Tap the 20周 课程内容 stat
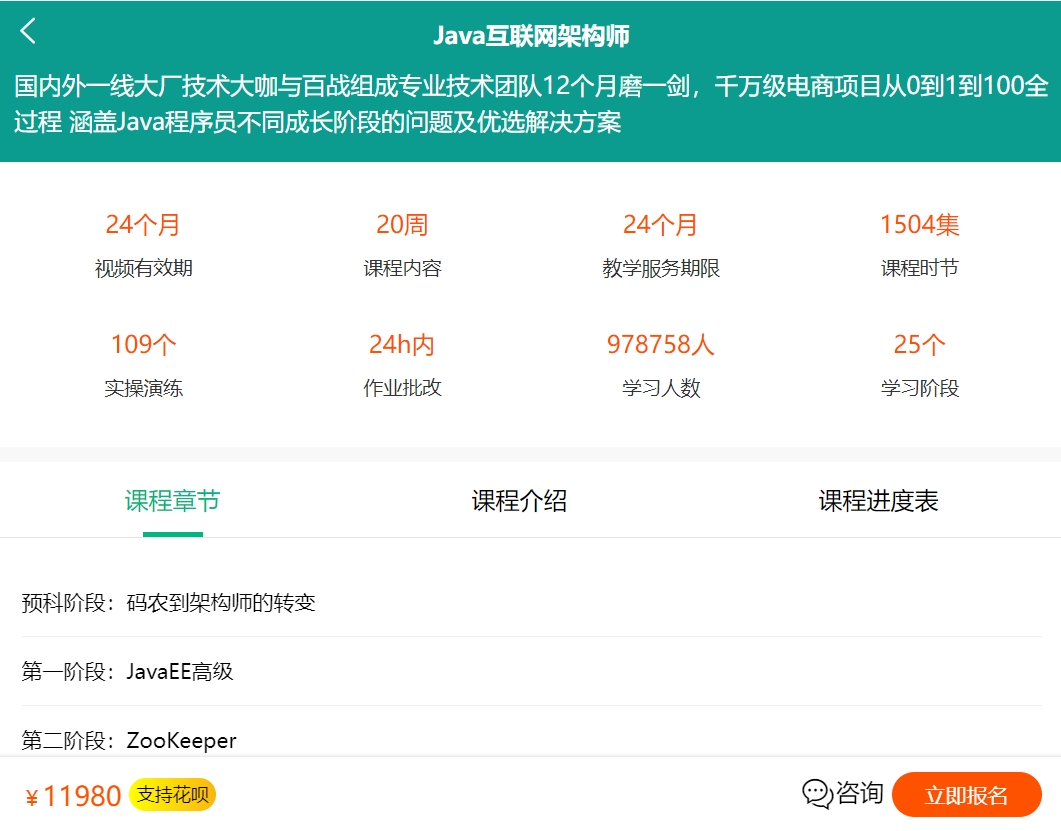This screenshot has width=1061, height=831. [401, 242]
